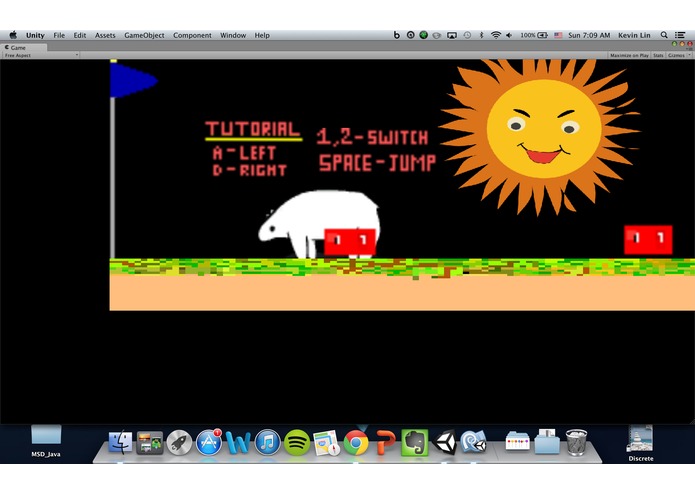Open the File menu
Image resolution: width=695 pixels, height=494 pixels.
click(x=59, y=35)
